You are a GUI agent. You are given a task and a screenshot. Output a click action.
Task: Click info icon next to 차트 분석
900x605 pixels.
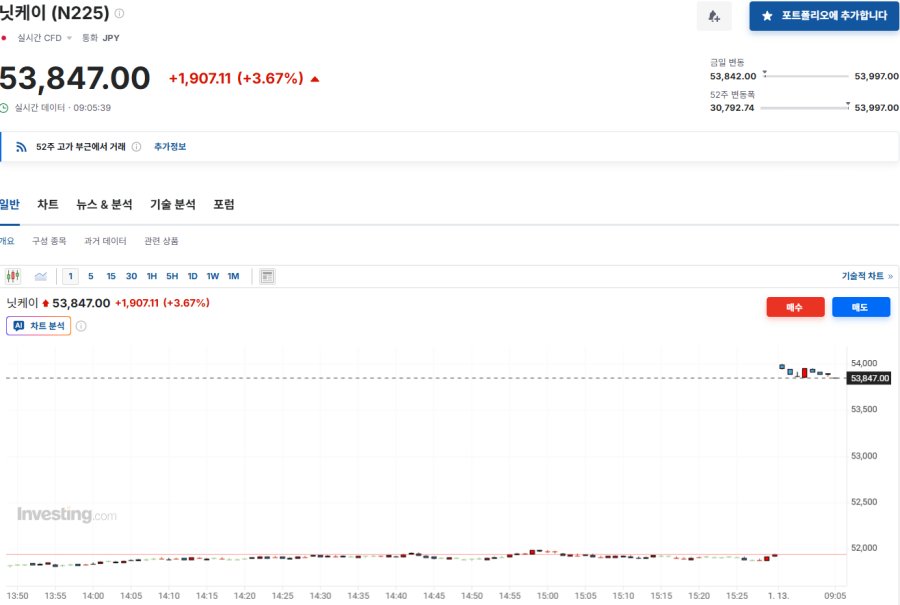[81, 326]
